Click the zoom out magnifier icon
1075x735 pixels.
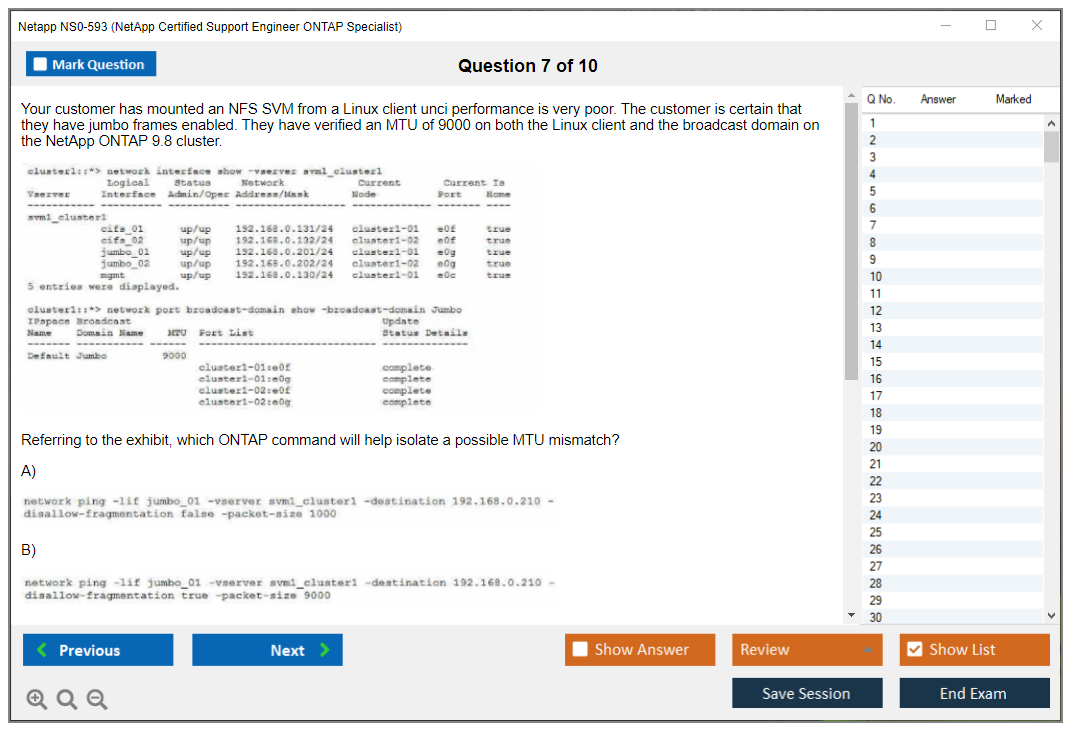(97, 700)
